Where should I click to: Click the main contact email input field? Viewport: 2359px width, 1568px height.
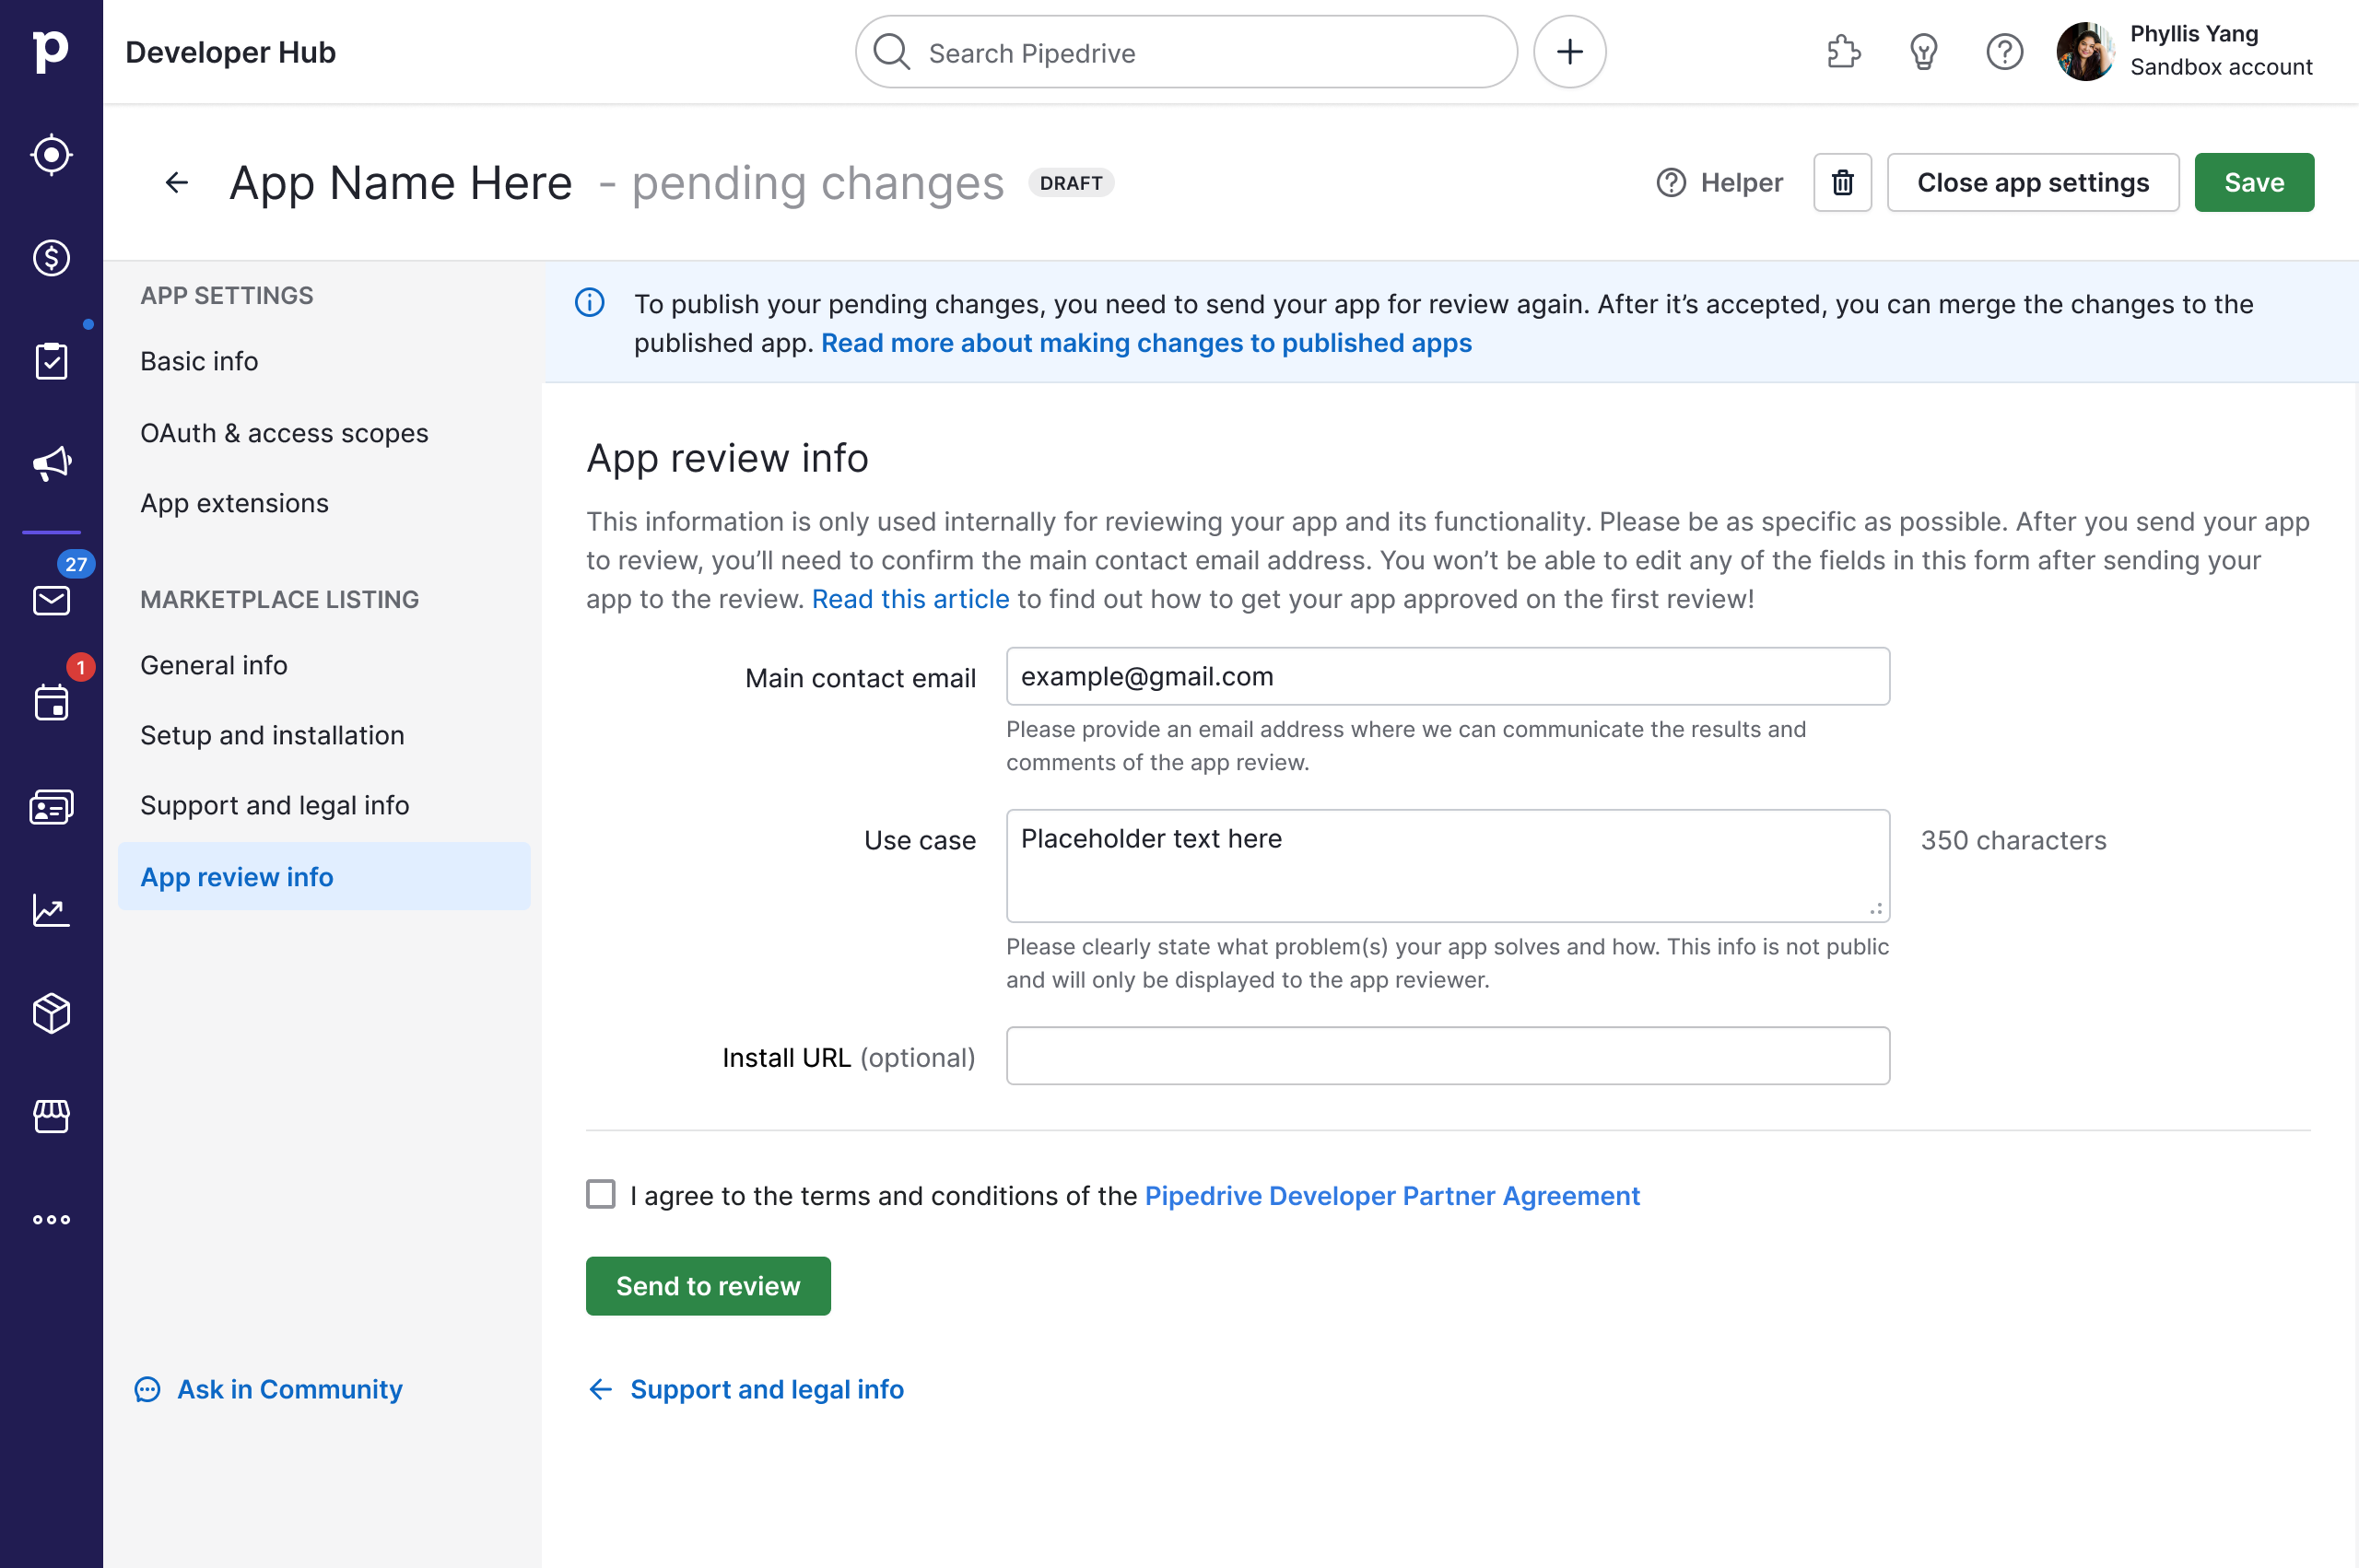1449,677
